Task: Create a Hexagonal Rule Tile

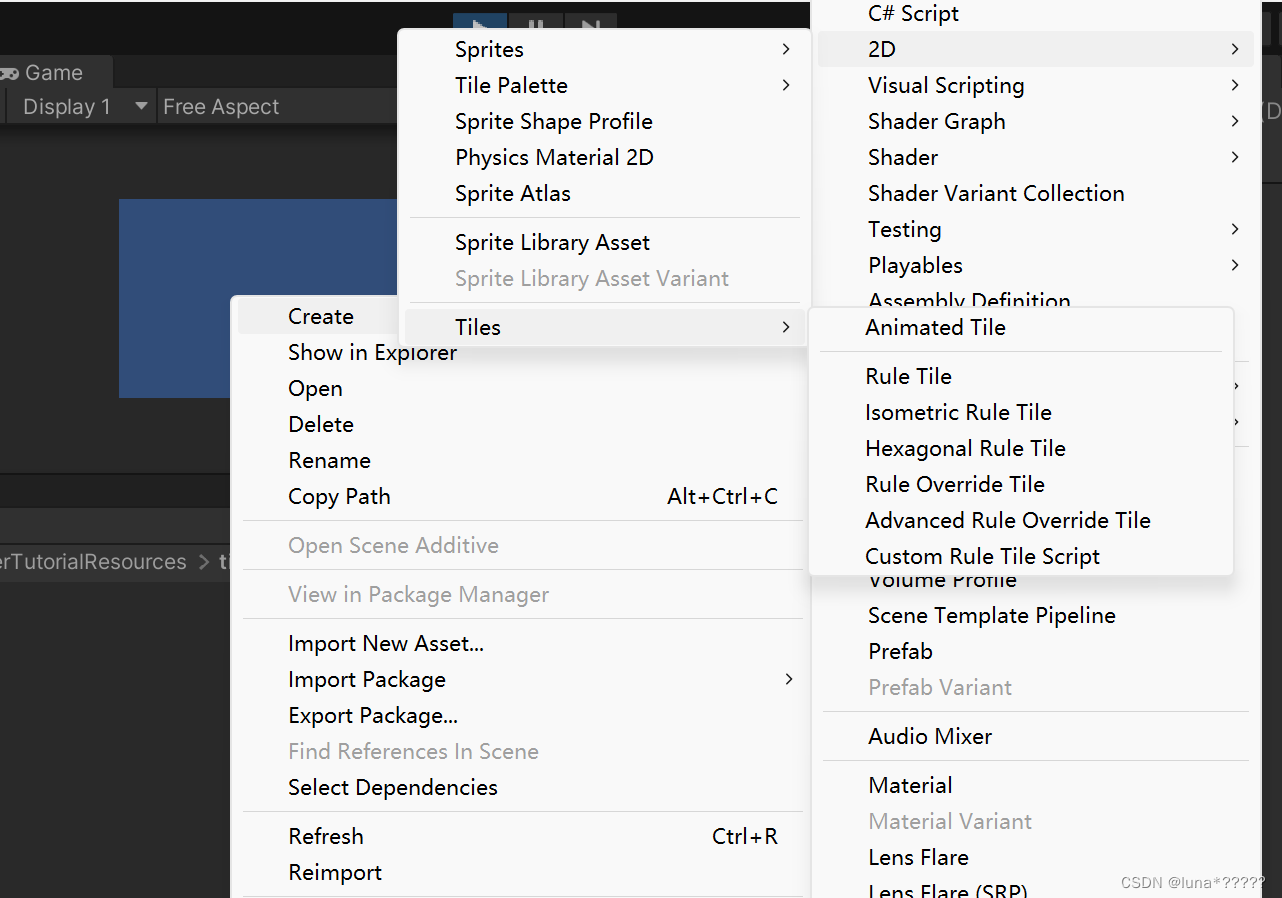Action: pyautogui.click(x=1021, y=449)
